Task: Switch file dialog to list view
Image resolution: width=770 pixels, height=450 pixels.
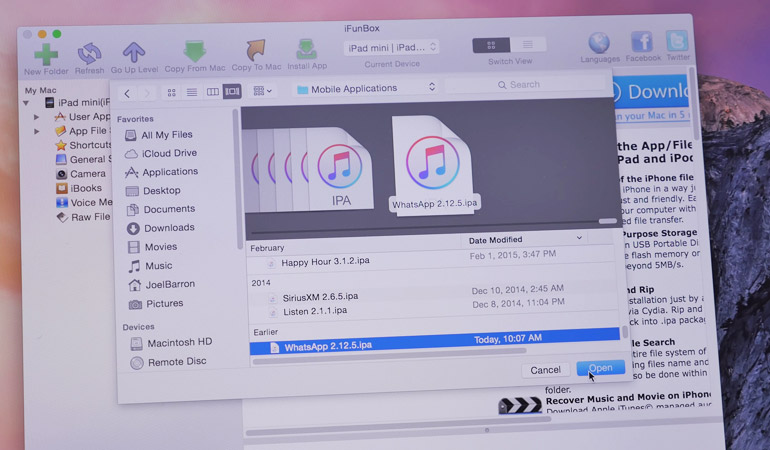Action: click(191, 92)
